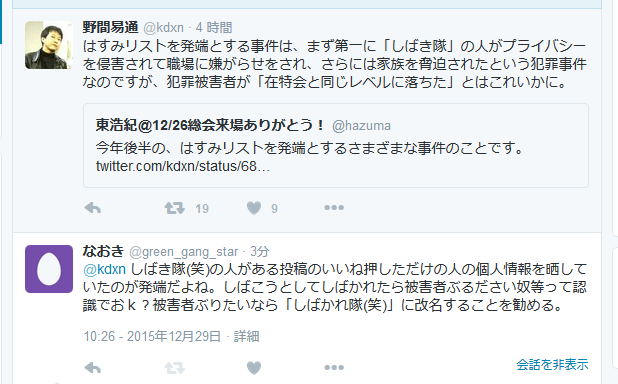Retweet the 野間易通 tweet
The width and height of the screenshot is (618, 384).
(x=175, y=208)
